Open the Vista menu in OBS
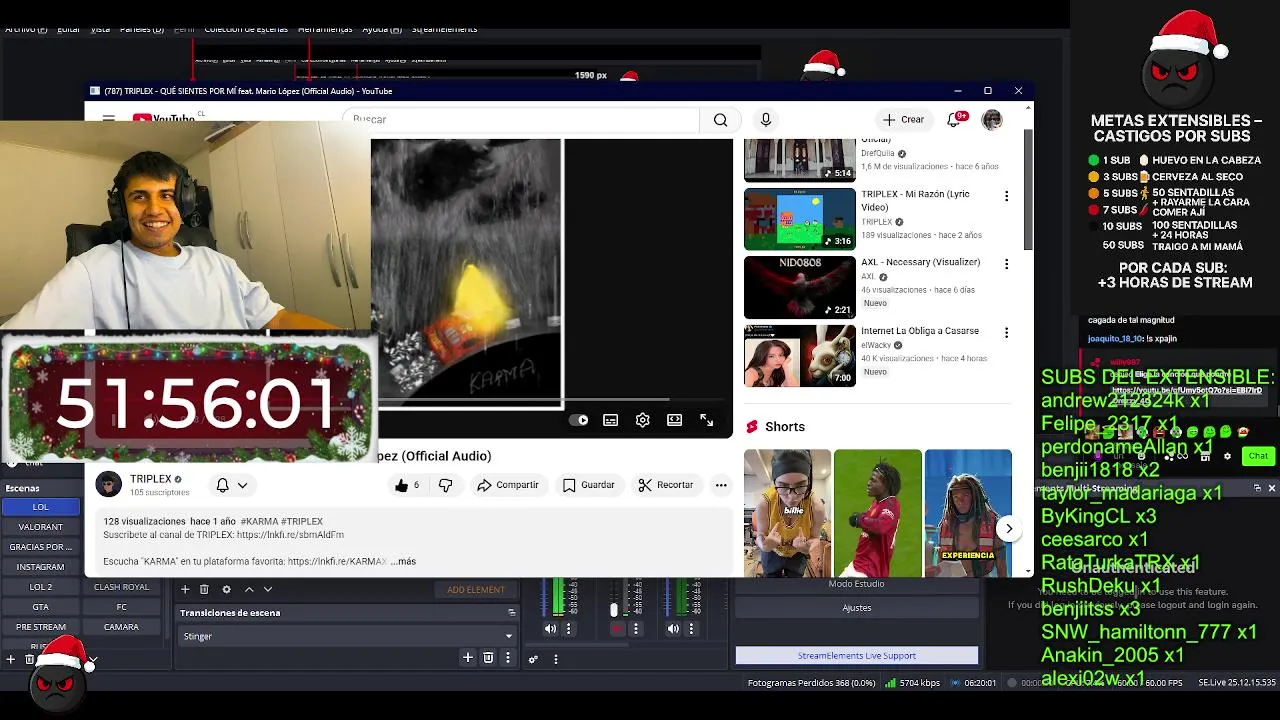This screenshot has height=720, width=1280. tap(100, 29)
